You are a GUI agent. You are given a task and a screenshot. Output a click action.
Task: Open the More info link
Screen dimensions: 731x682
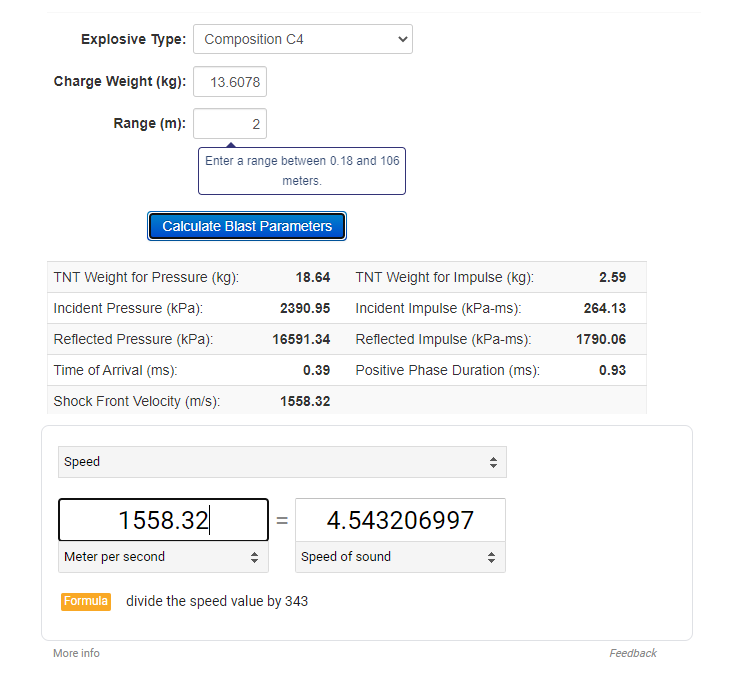pyautogui.click(x=76, y=653)
